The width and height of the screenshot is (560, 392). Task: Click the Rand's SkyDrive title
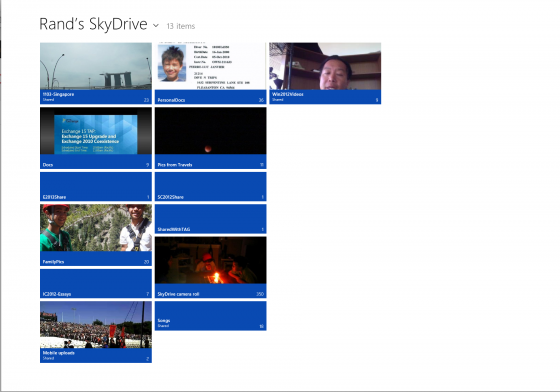coord(93,24)
